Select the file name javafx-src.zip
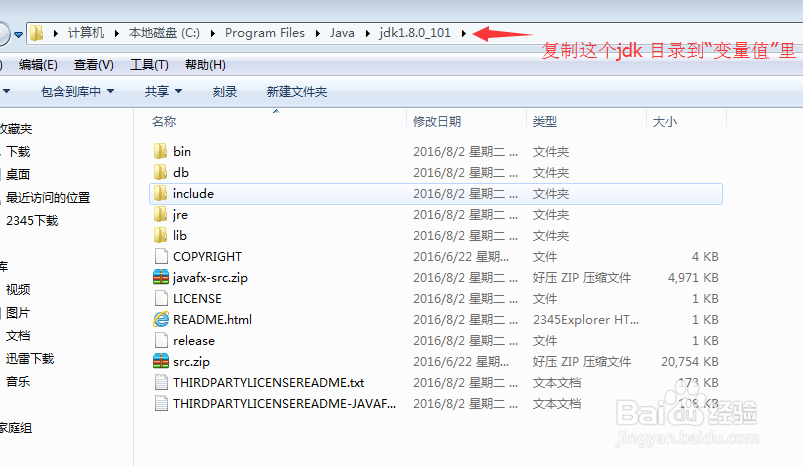 [x=210, y=278]
